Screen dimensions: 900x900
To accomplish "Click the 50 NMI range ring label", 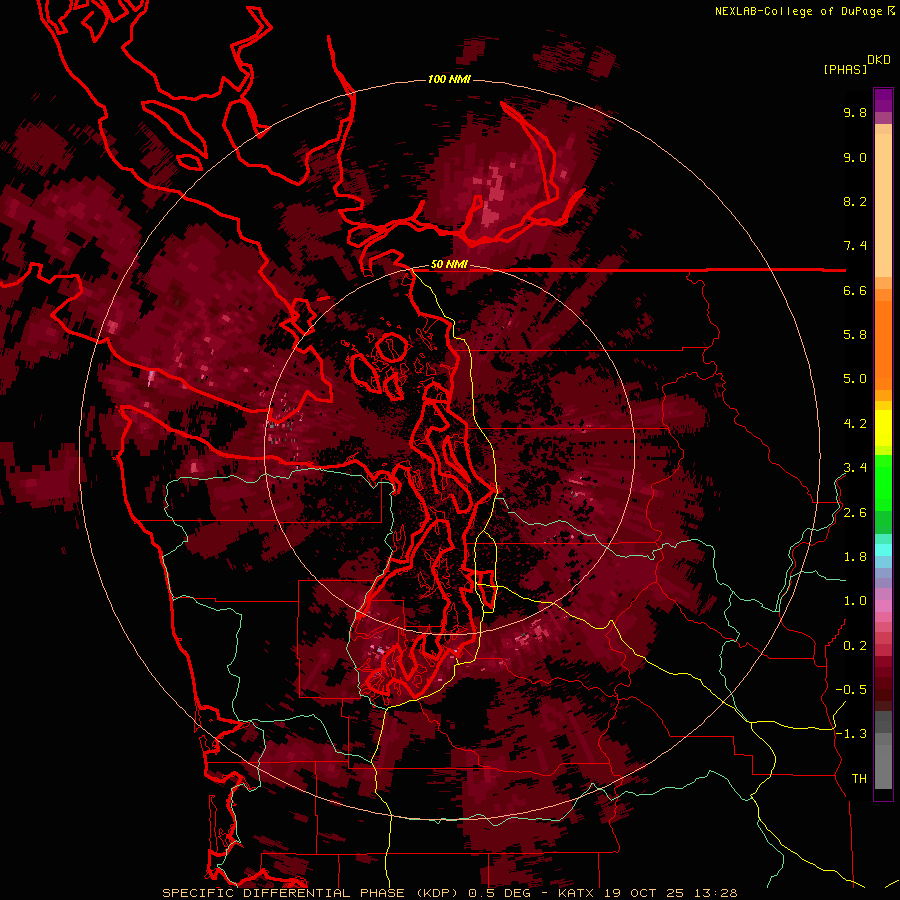I will tap(449, 265).
